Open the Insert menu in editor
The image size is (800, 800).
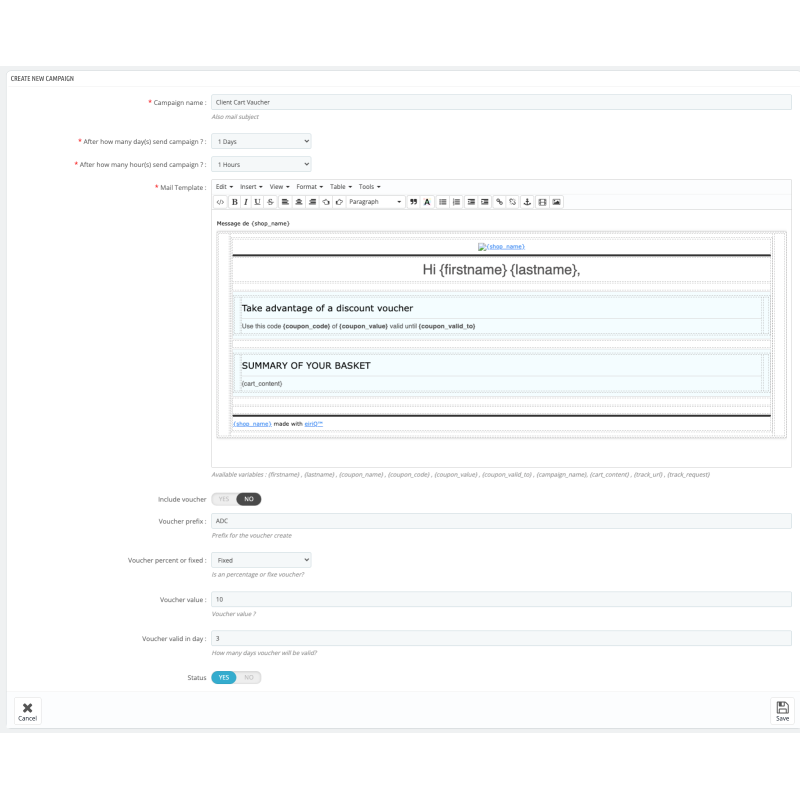pos(250,186)
